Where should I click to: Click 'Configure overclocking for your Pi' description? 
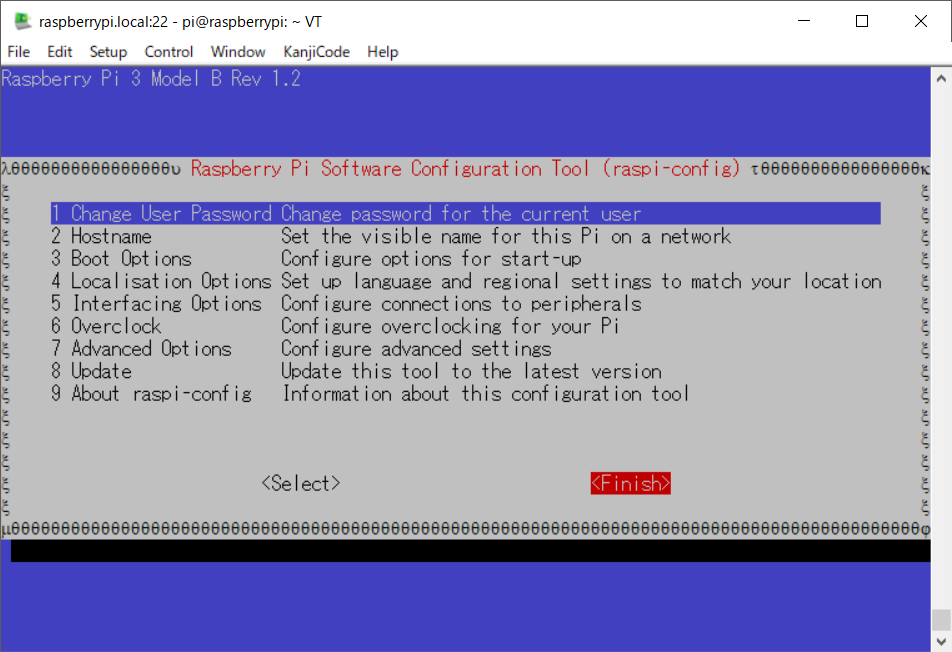pyautogui.click(x=450, y=326)
